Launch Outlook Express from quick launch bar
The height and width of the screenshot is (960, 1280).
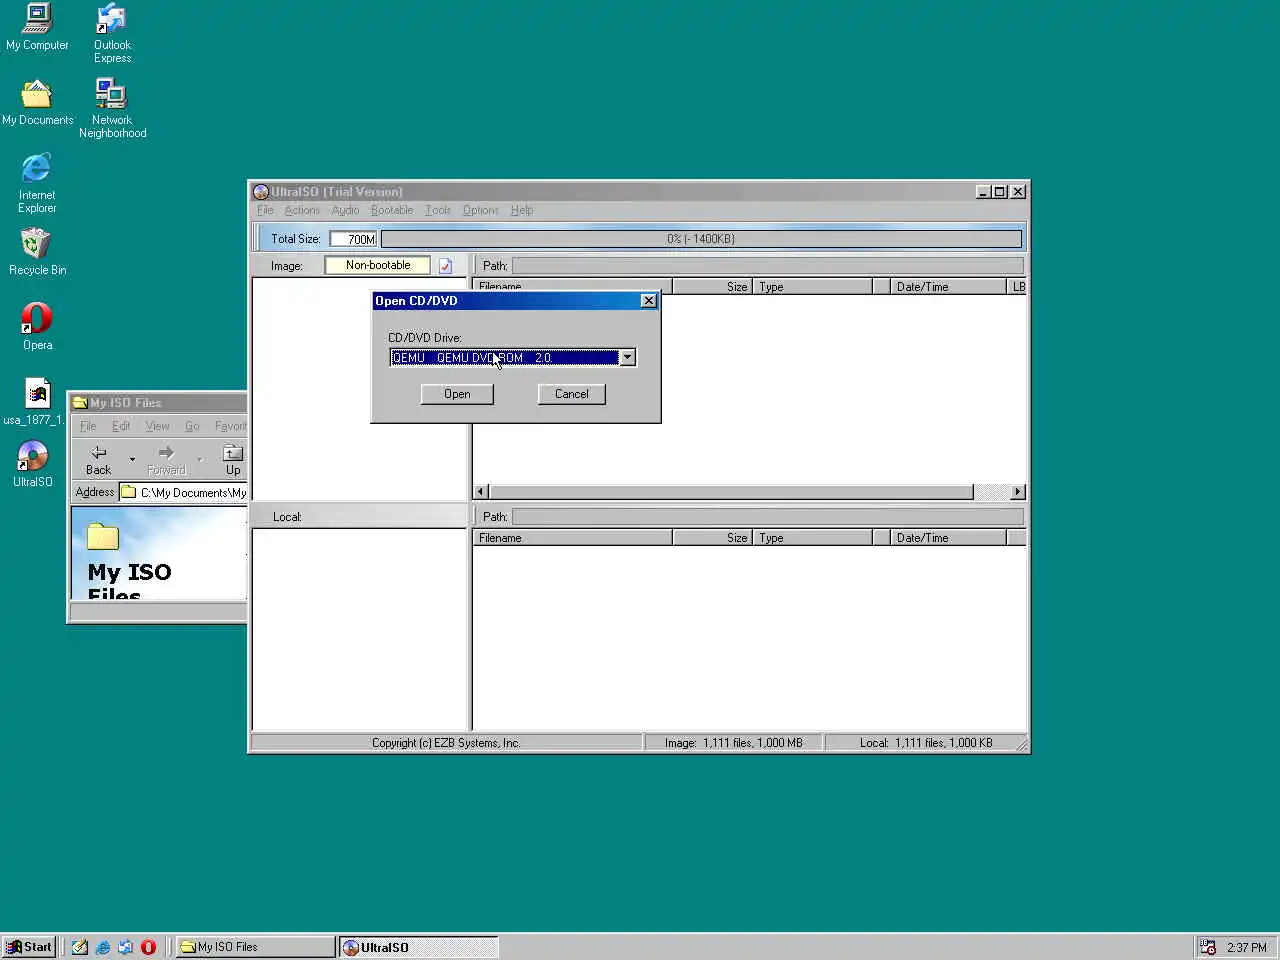click(126, 947)
